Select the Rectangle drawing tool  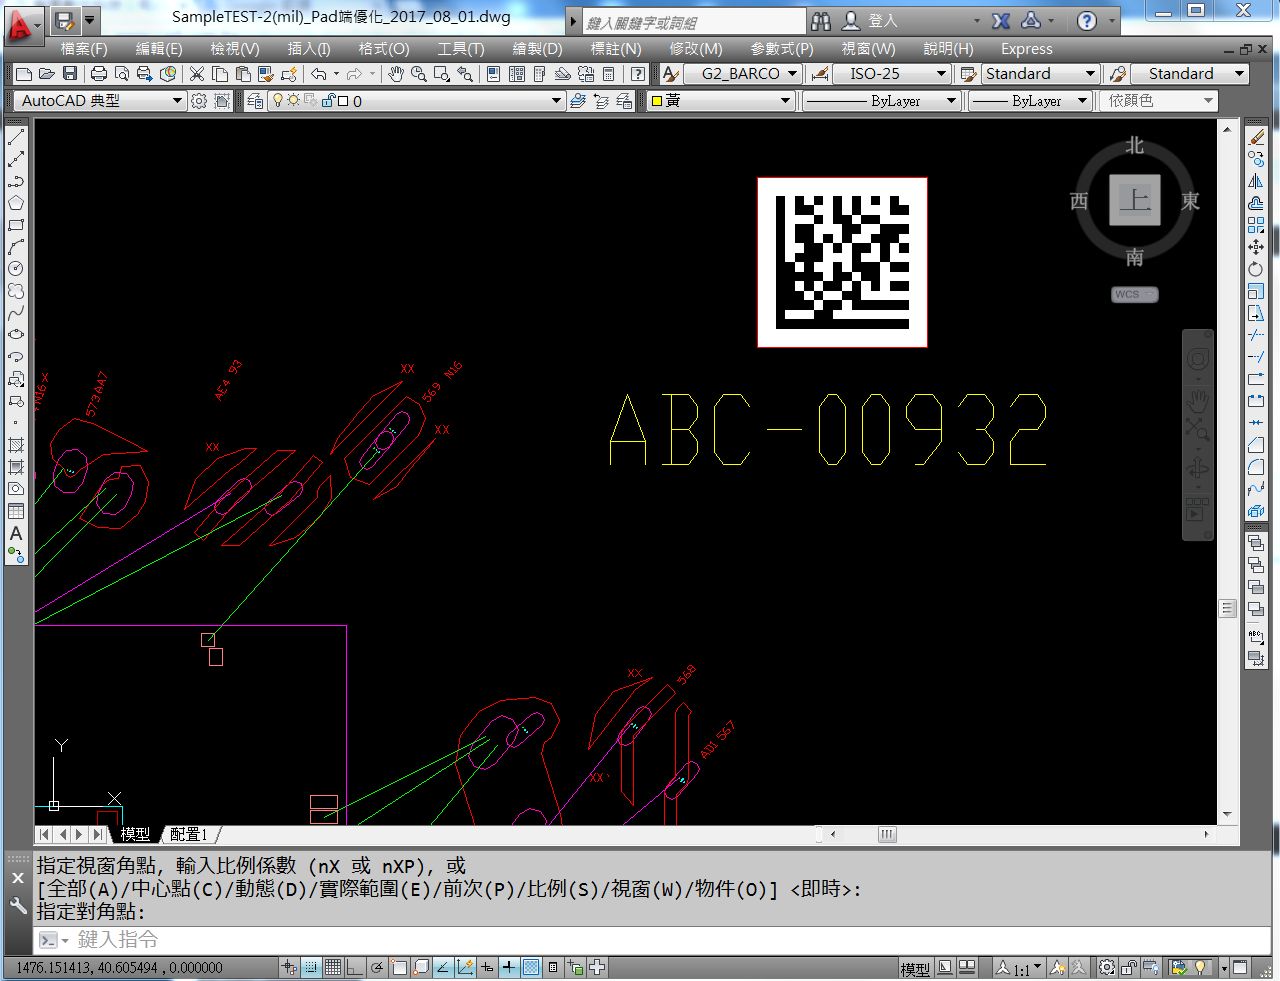pyautogui.click(x=16, y=225)
